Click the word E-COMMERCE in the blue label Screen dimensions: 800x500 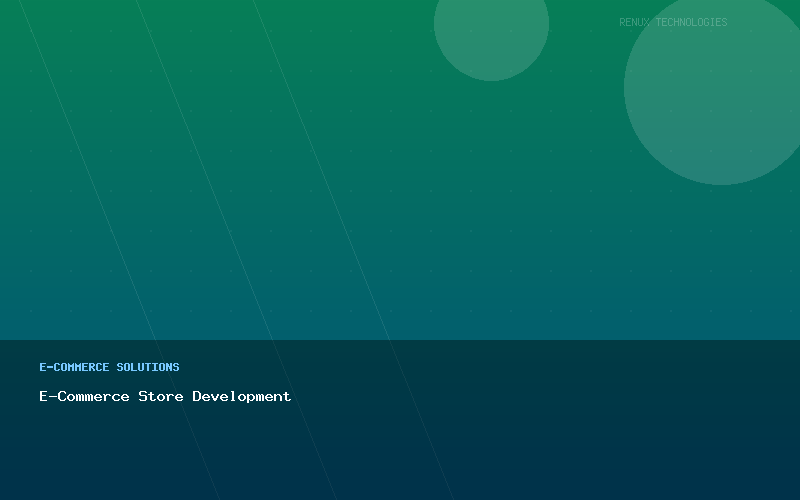pos(74,367)
